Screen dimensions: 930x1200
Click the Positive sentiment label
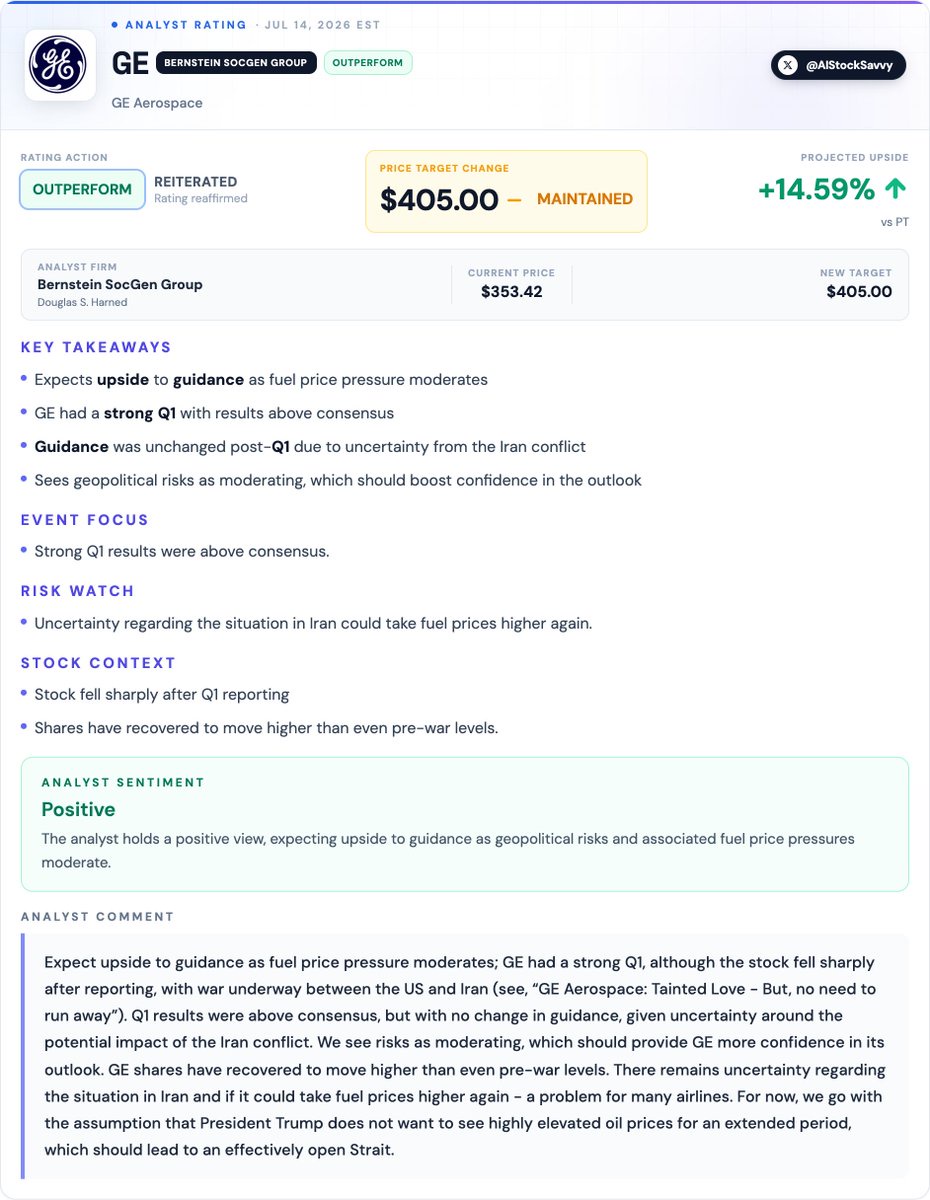[x=78, y=809]
